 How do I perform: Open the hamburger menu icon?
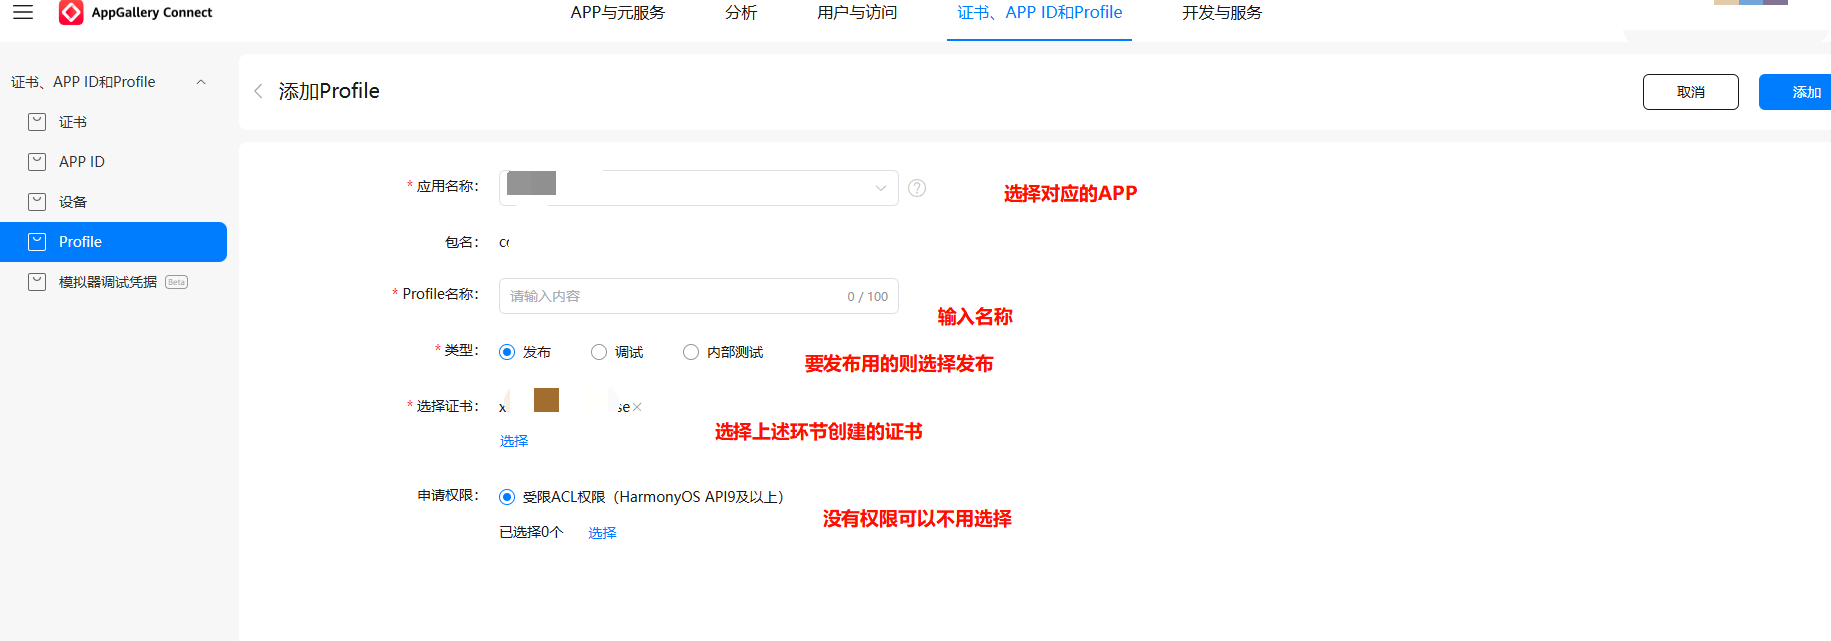[23, 12]
